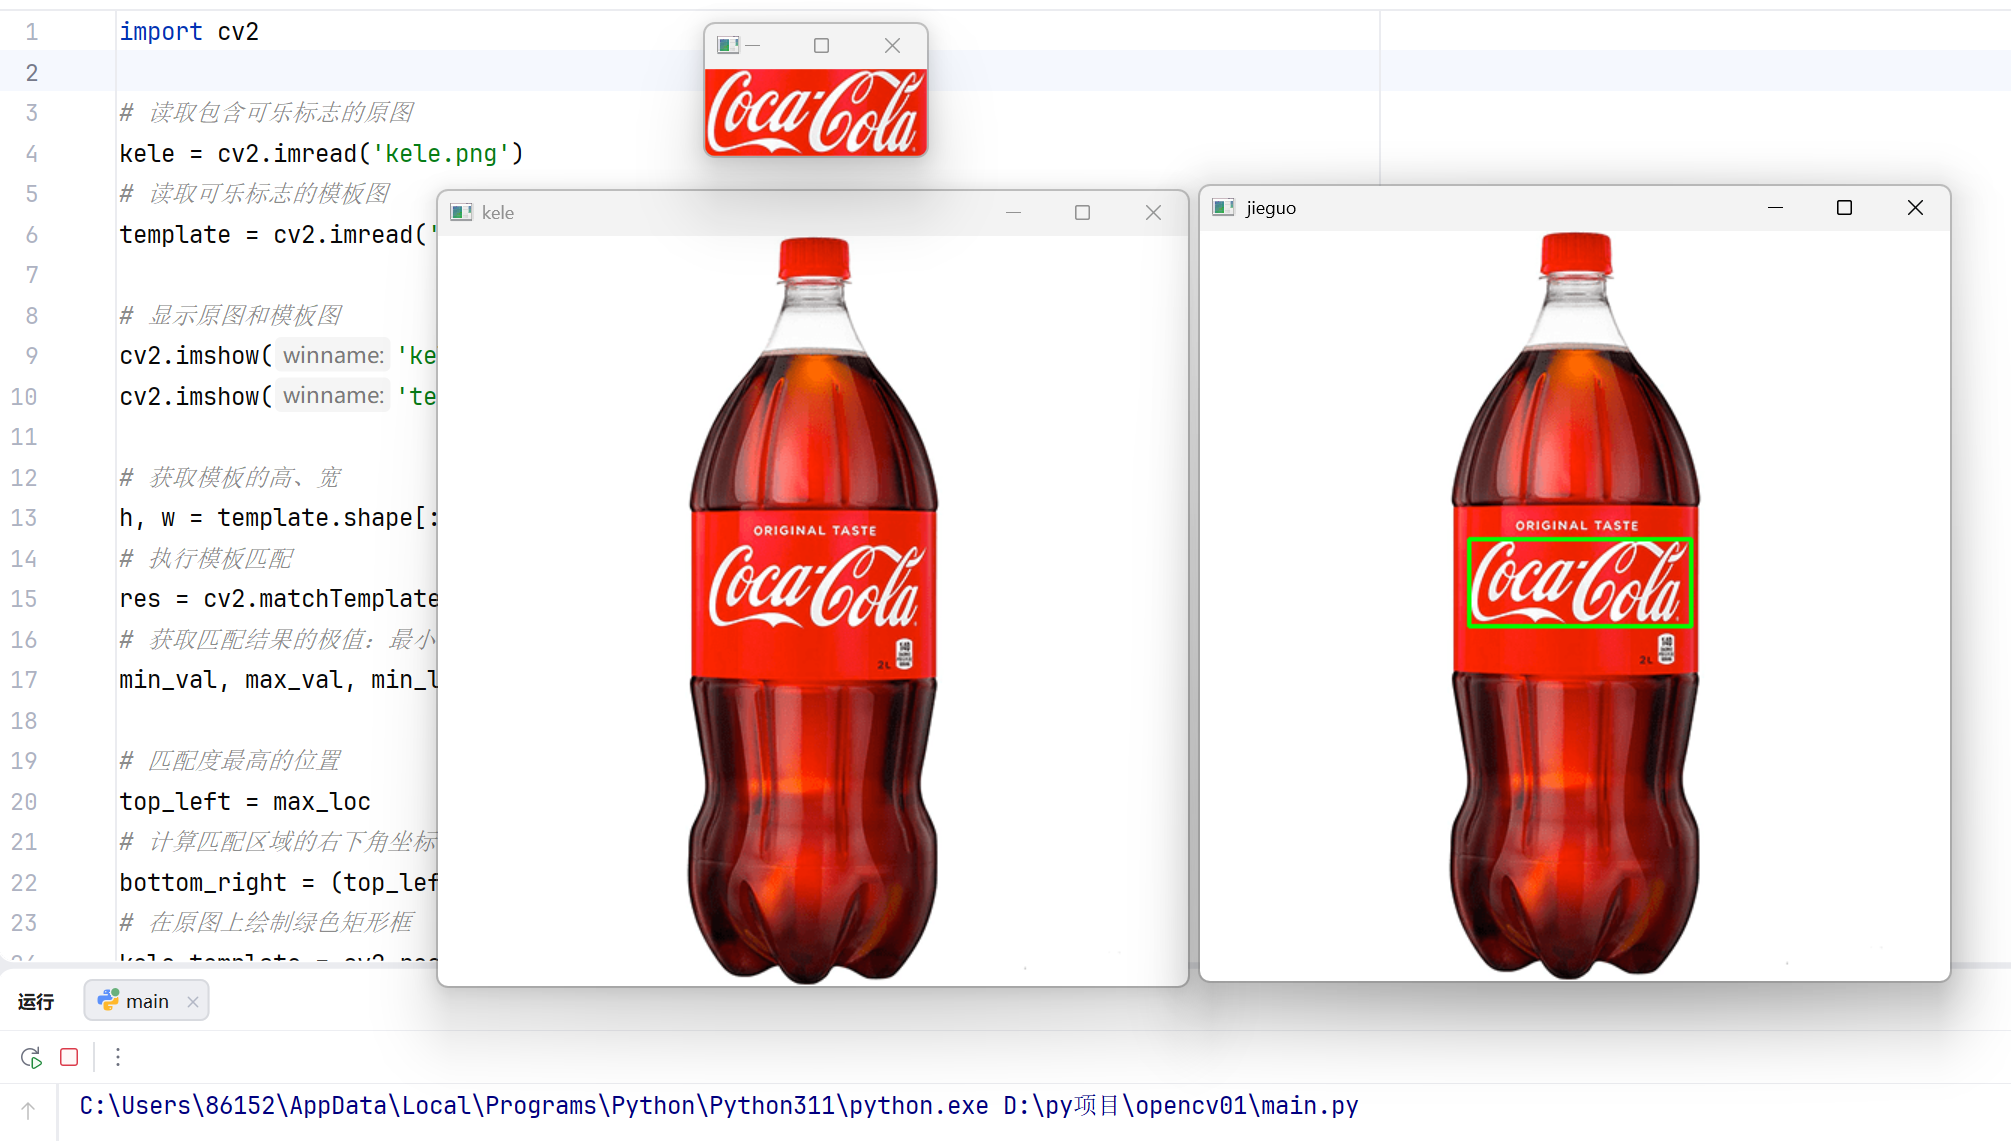
Task: Click the up arrow in console gutter
Action: click(28, 1110)
